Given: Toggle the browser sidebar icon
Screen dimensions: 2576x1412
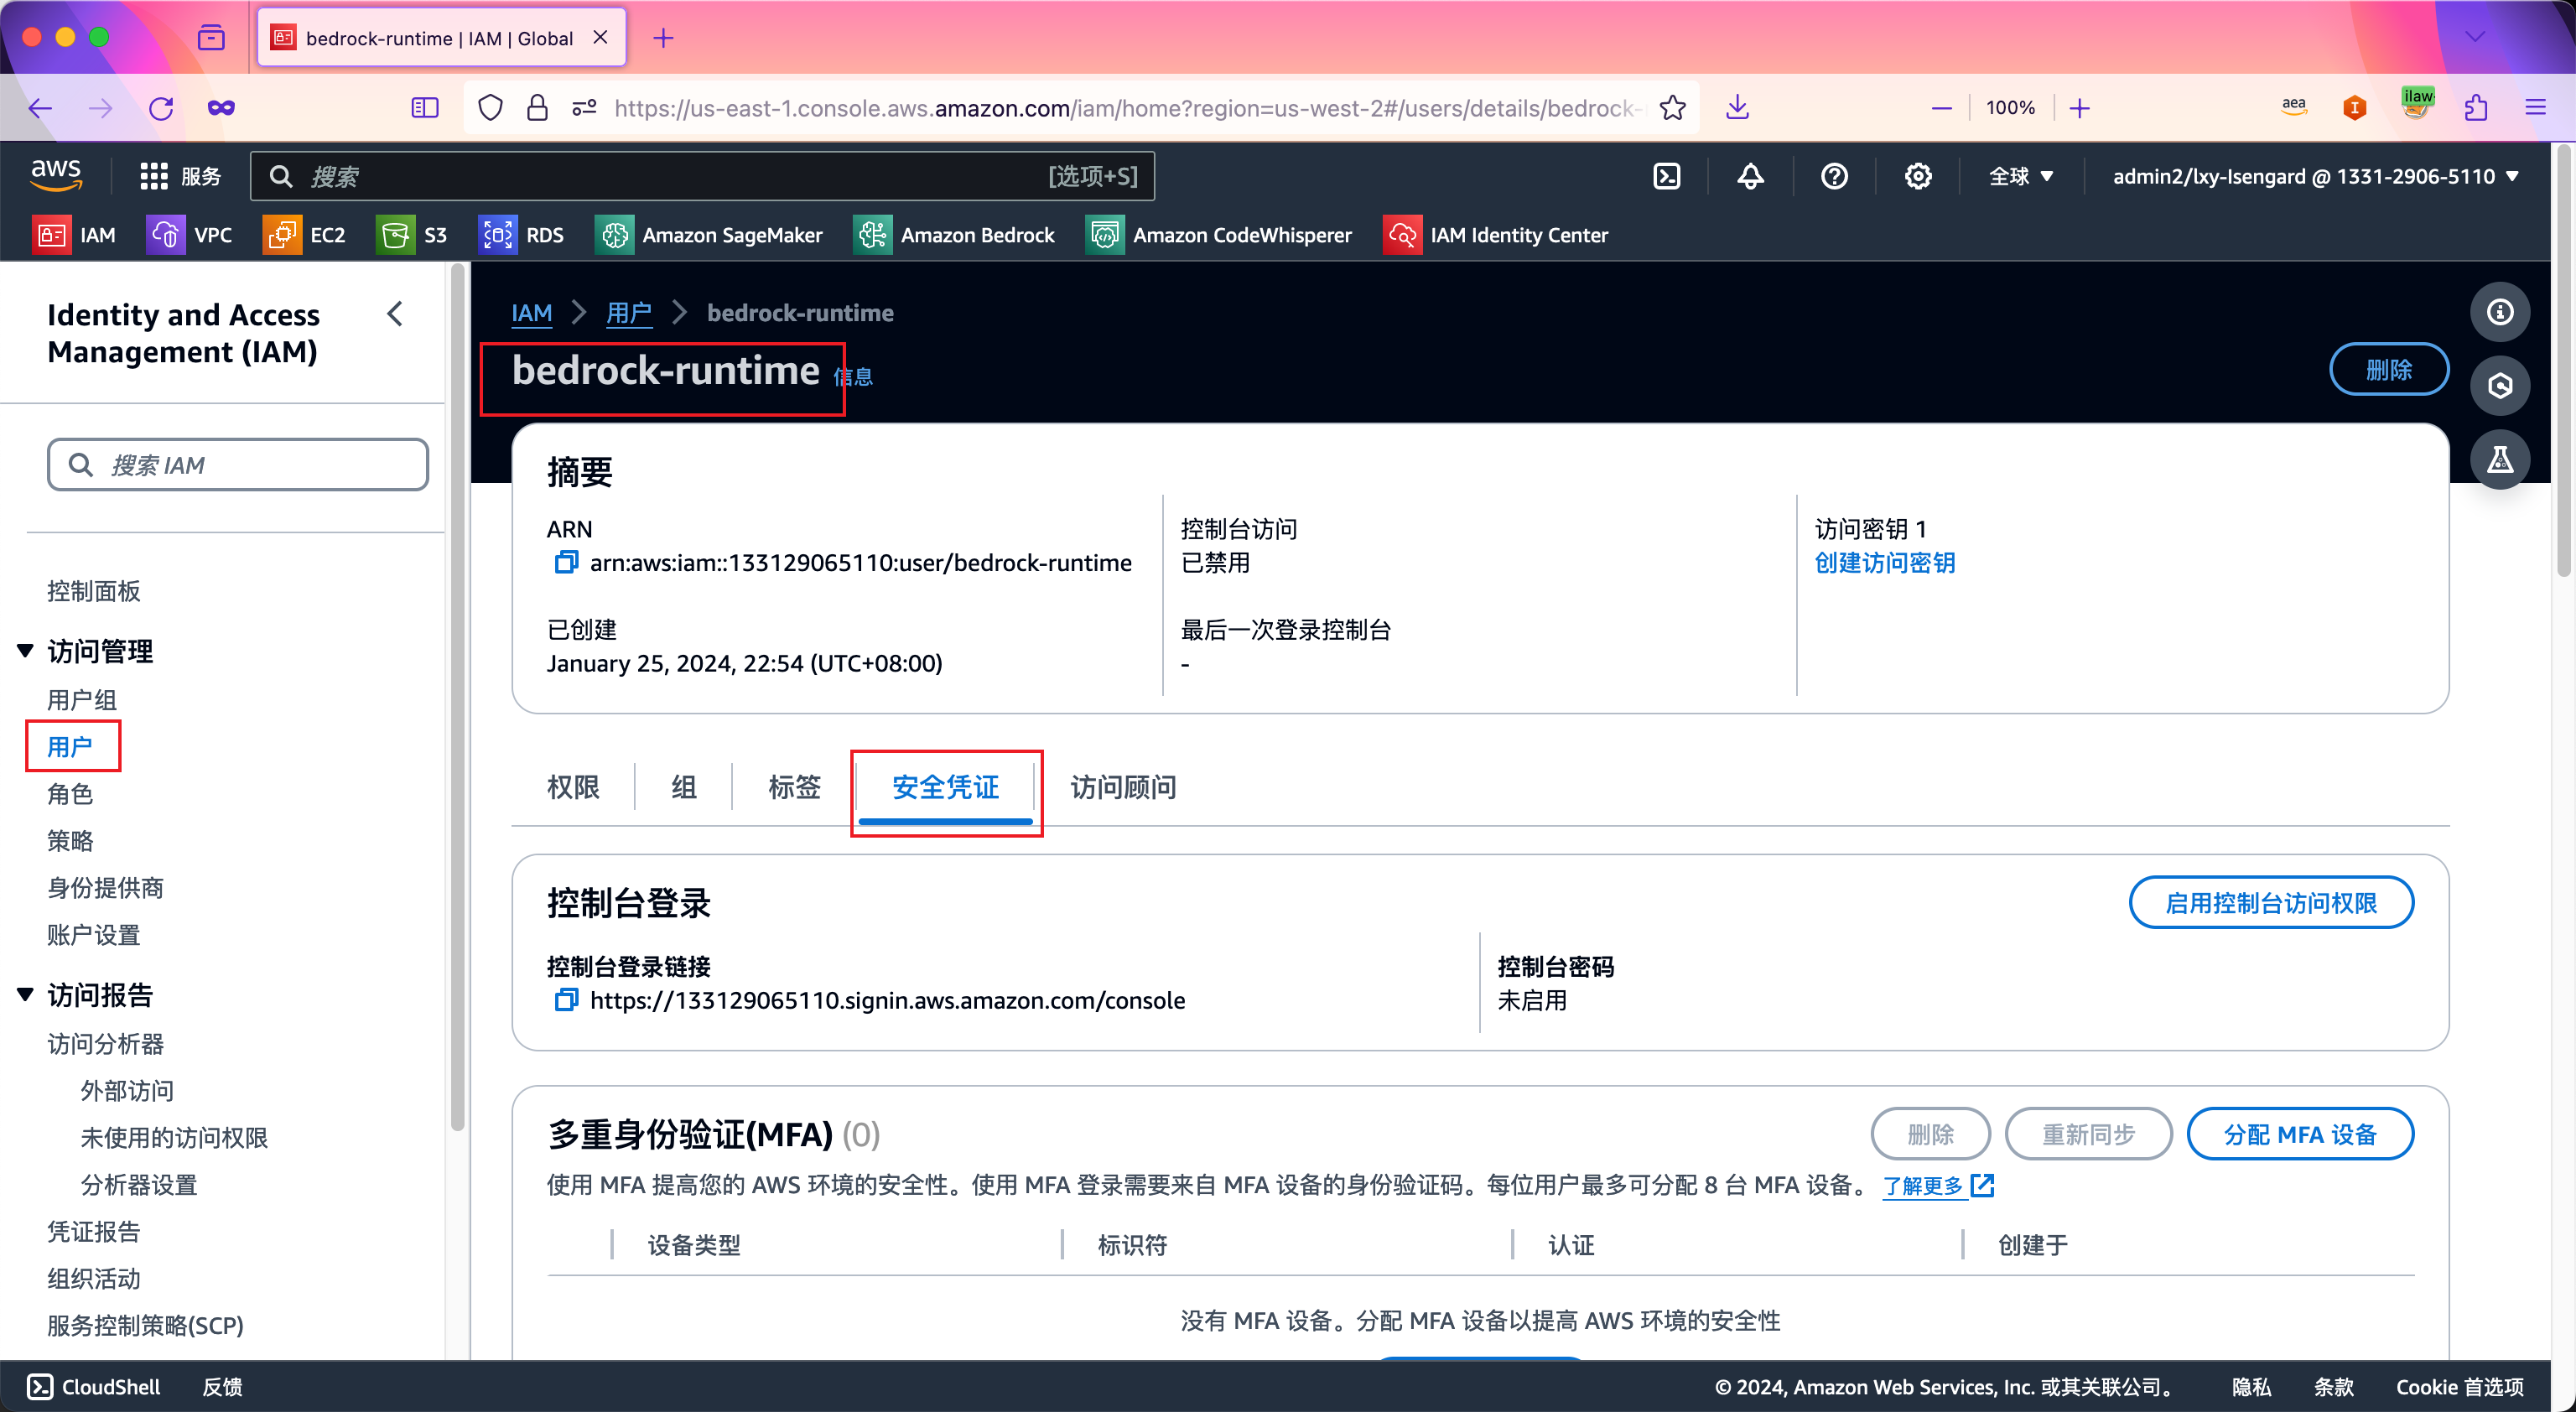Looking at the screenshot, I should (425, 107).
